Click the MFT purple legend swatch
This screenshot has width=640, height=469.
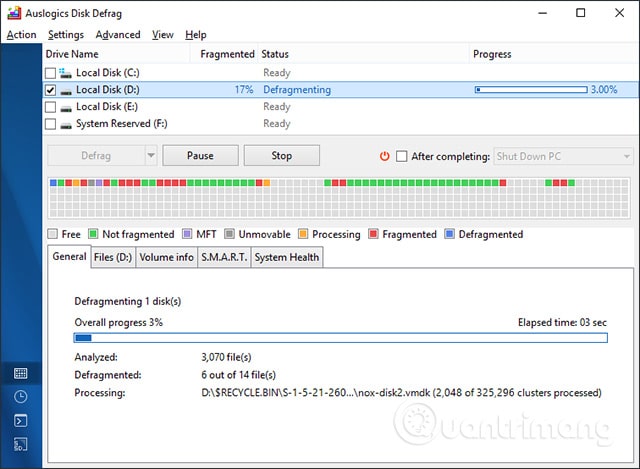[187, 234]
